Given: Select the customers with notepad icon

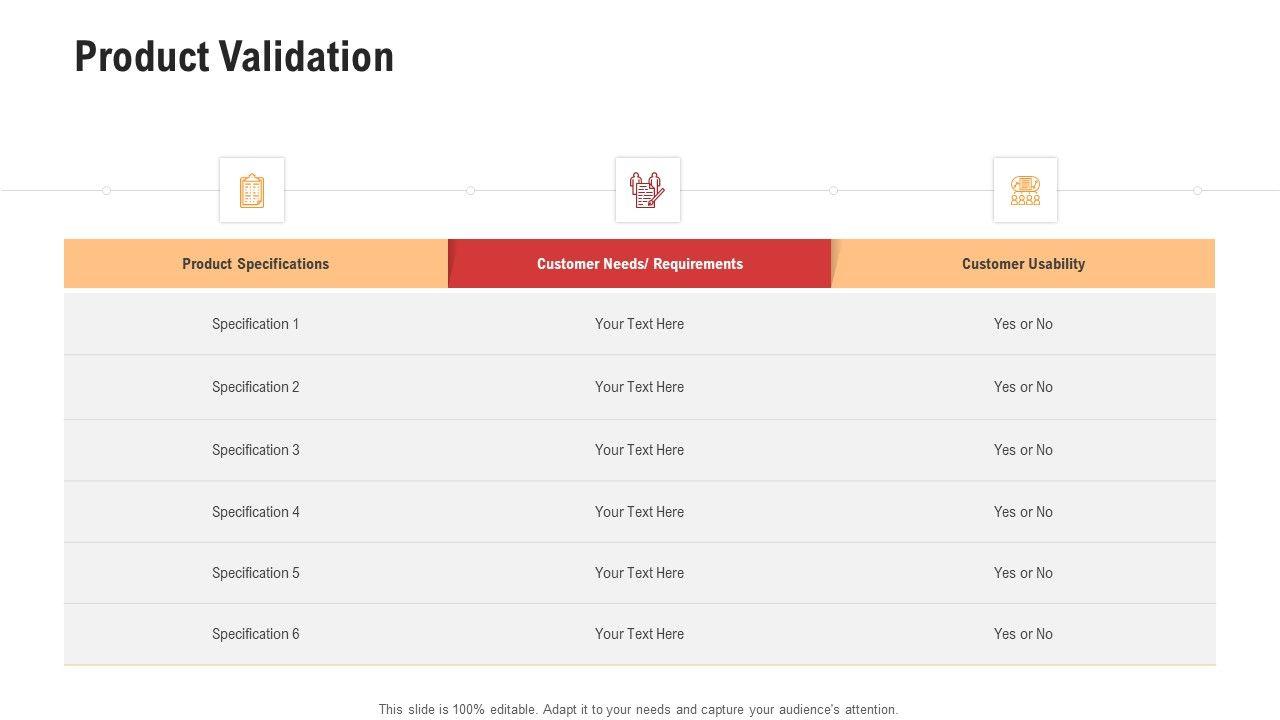Looking at the screenshot, I should pos(647,190).
